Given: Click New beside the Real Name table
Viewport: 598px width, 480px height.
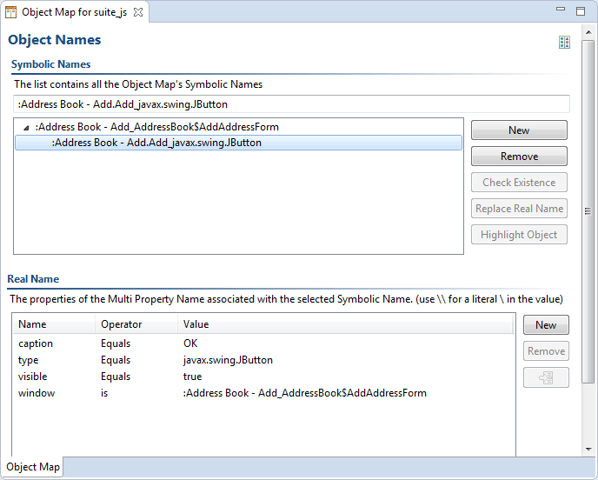Looking at the screenshot, I should [x=546, y=325].
